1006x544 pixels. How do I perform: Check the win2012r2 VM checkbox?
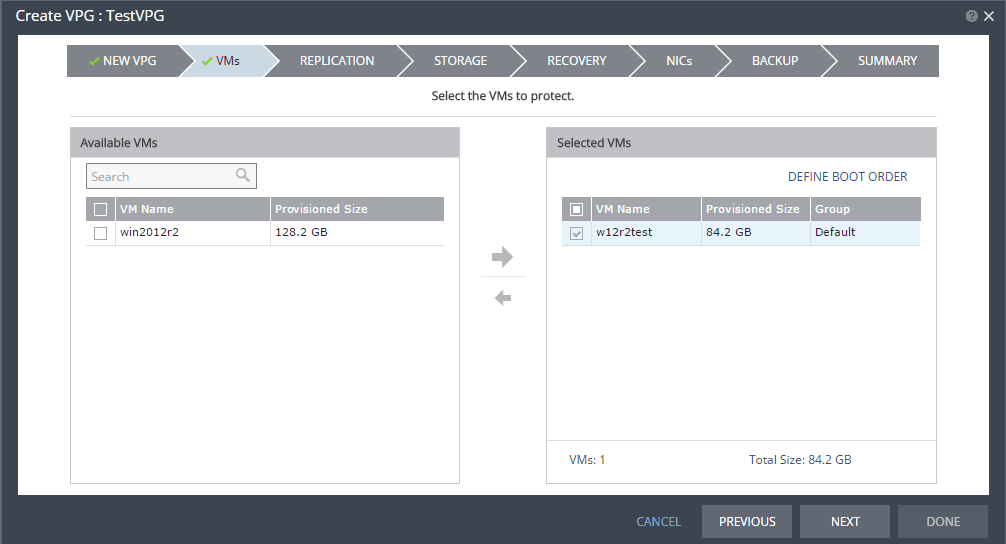point(100,233)
